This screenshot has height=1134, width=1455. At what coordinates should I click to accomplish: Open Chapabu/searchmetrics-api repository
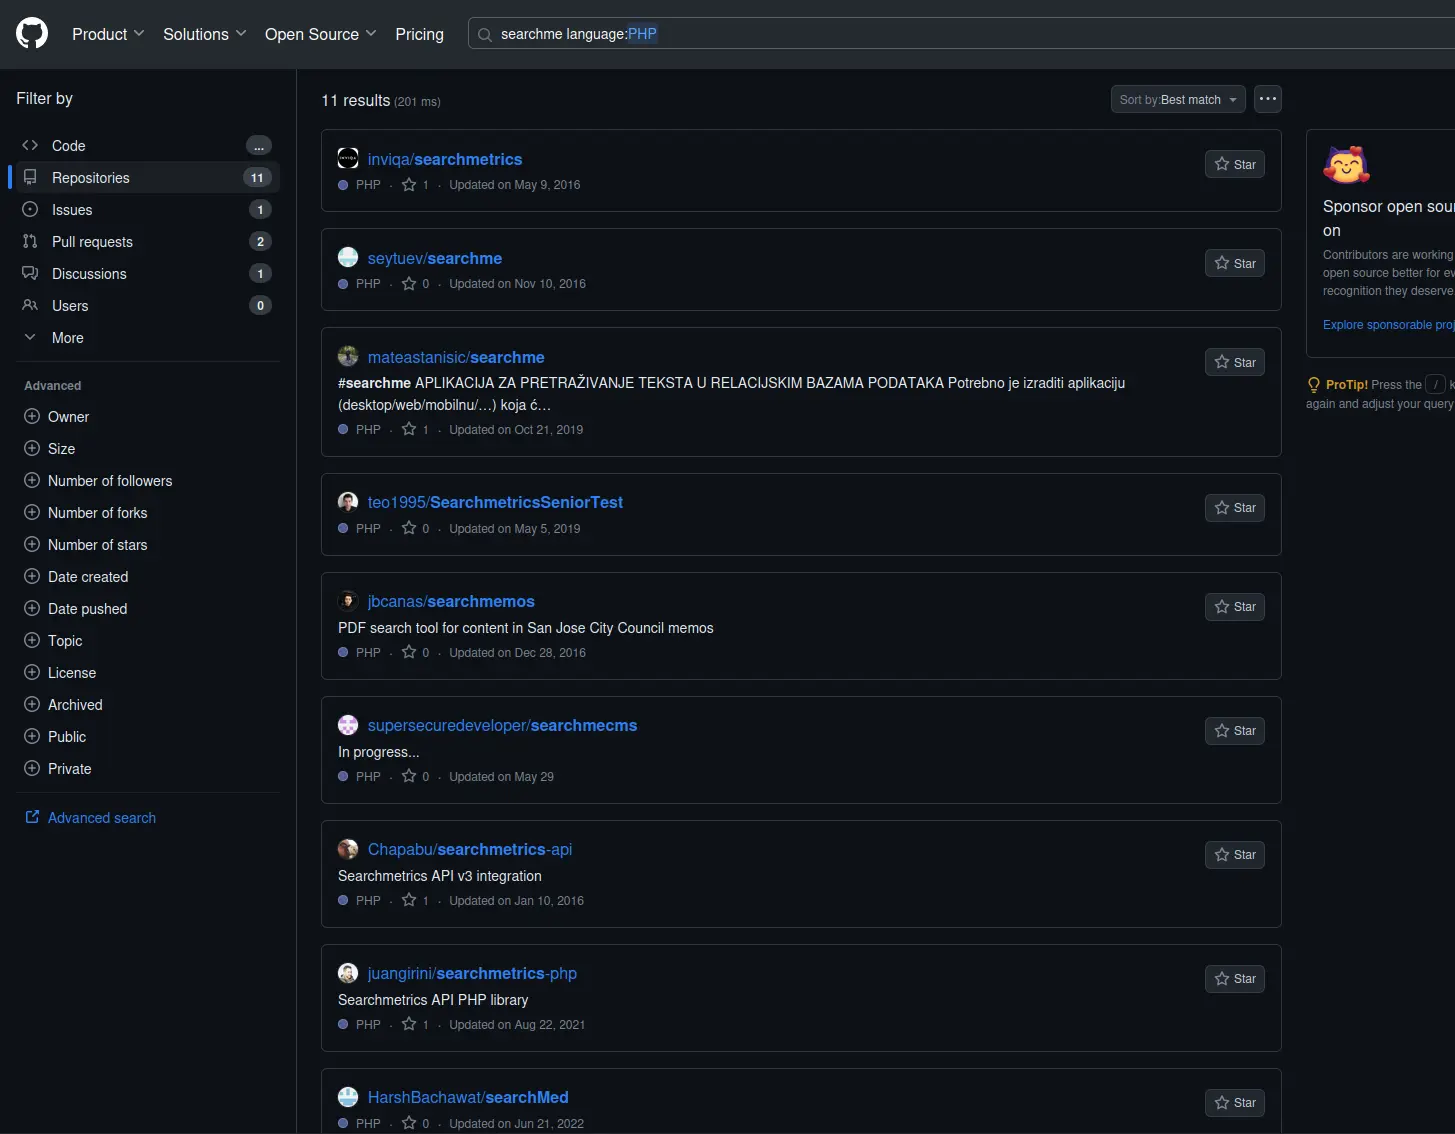(x=470, y=849)
